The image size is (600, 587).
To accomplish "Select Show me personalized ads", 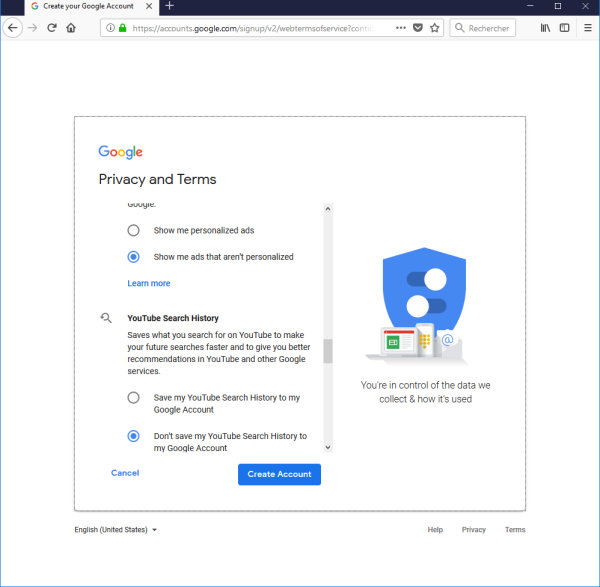I will click(x=134, y=230).
